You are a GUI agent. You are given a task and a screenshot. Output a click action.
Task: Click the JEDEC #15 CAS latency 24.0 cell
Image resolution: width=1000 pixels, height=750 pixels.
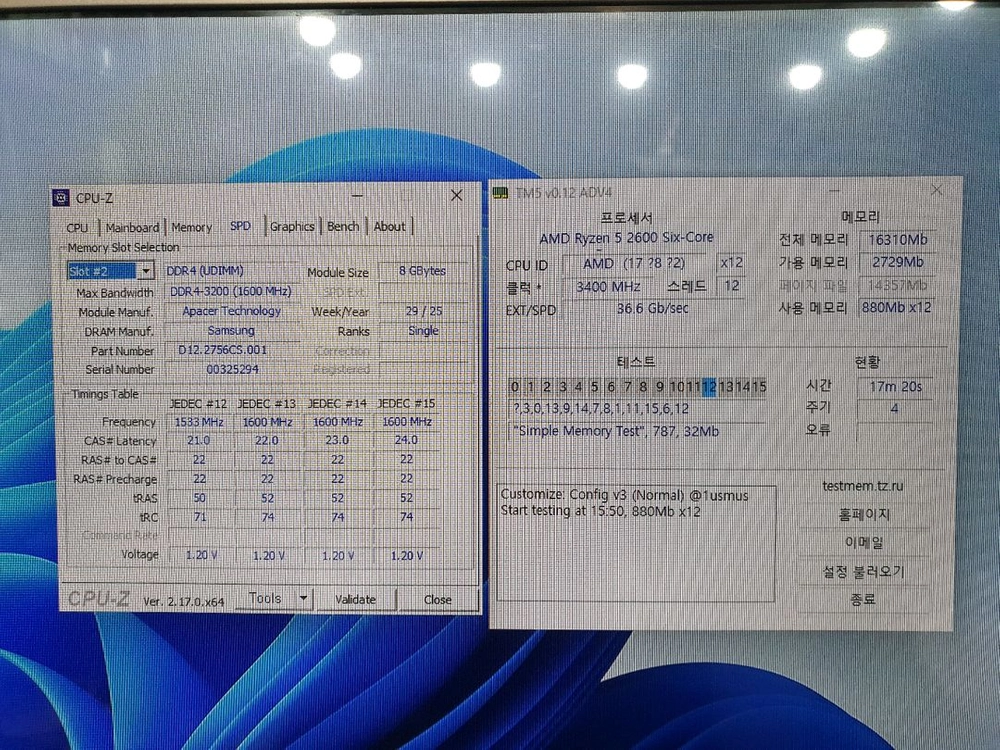[x=406, y=441]
